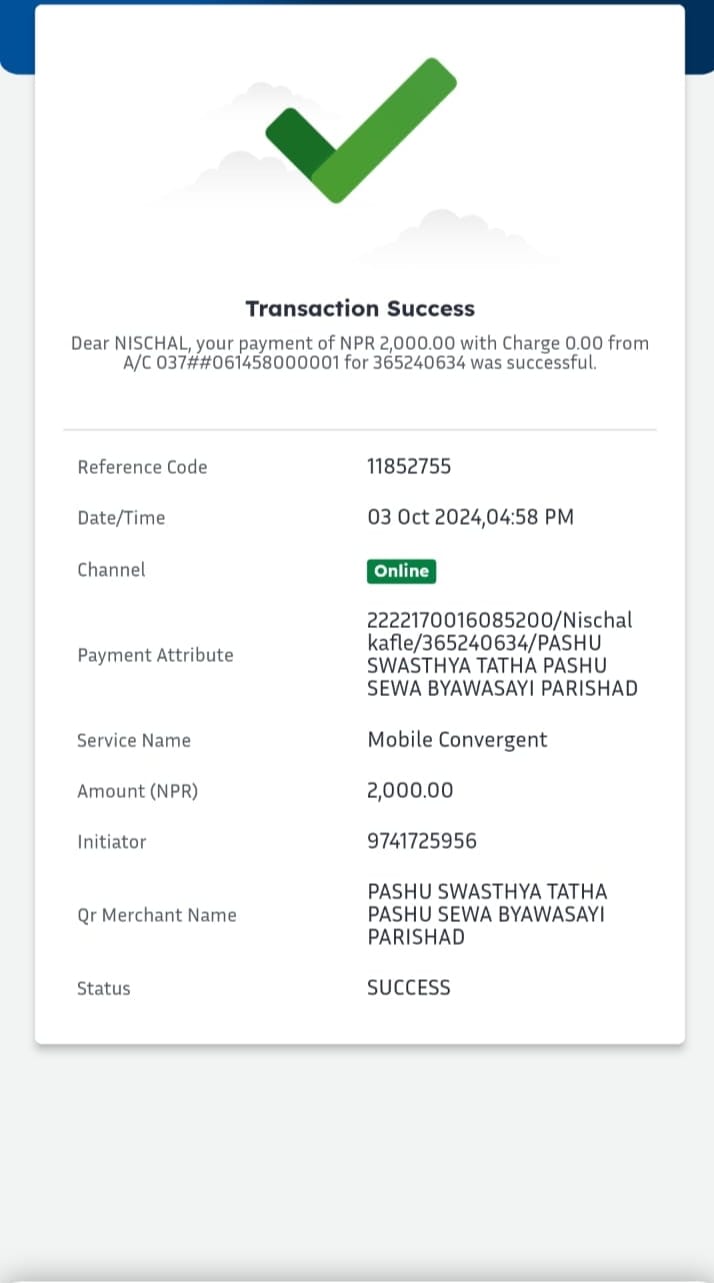Select the Qr Merchant Name value
The width and height of the screenshot is (714, 1283).
pyautogui.click(x=487, y=914)
